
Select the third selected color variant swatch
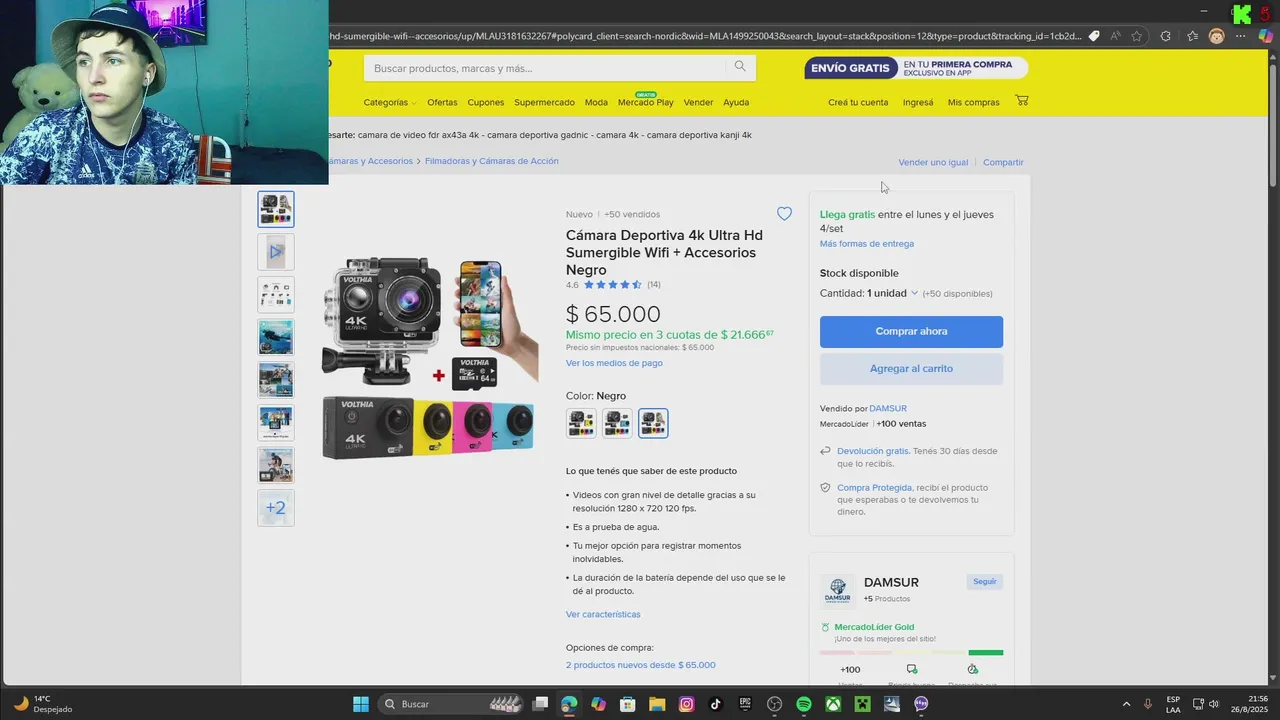point(653,423)
